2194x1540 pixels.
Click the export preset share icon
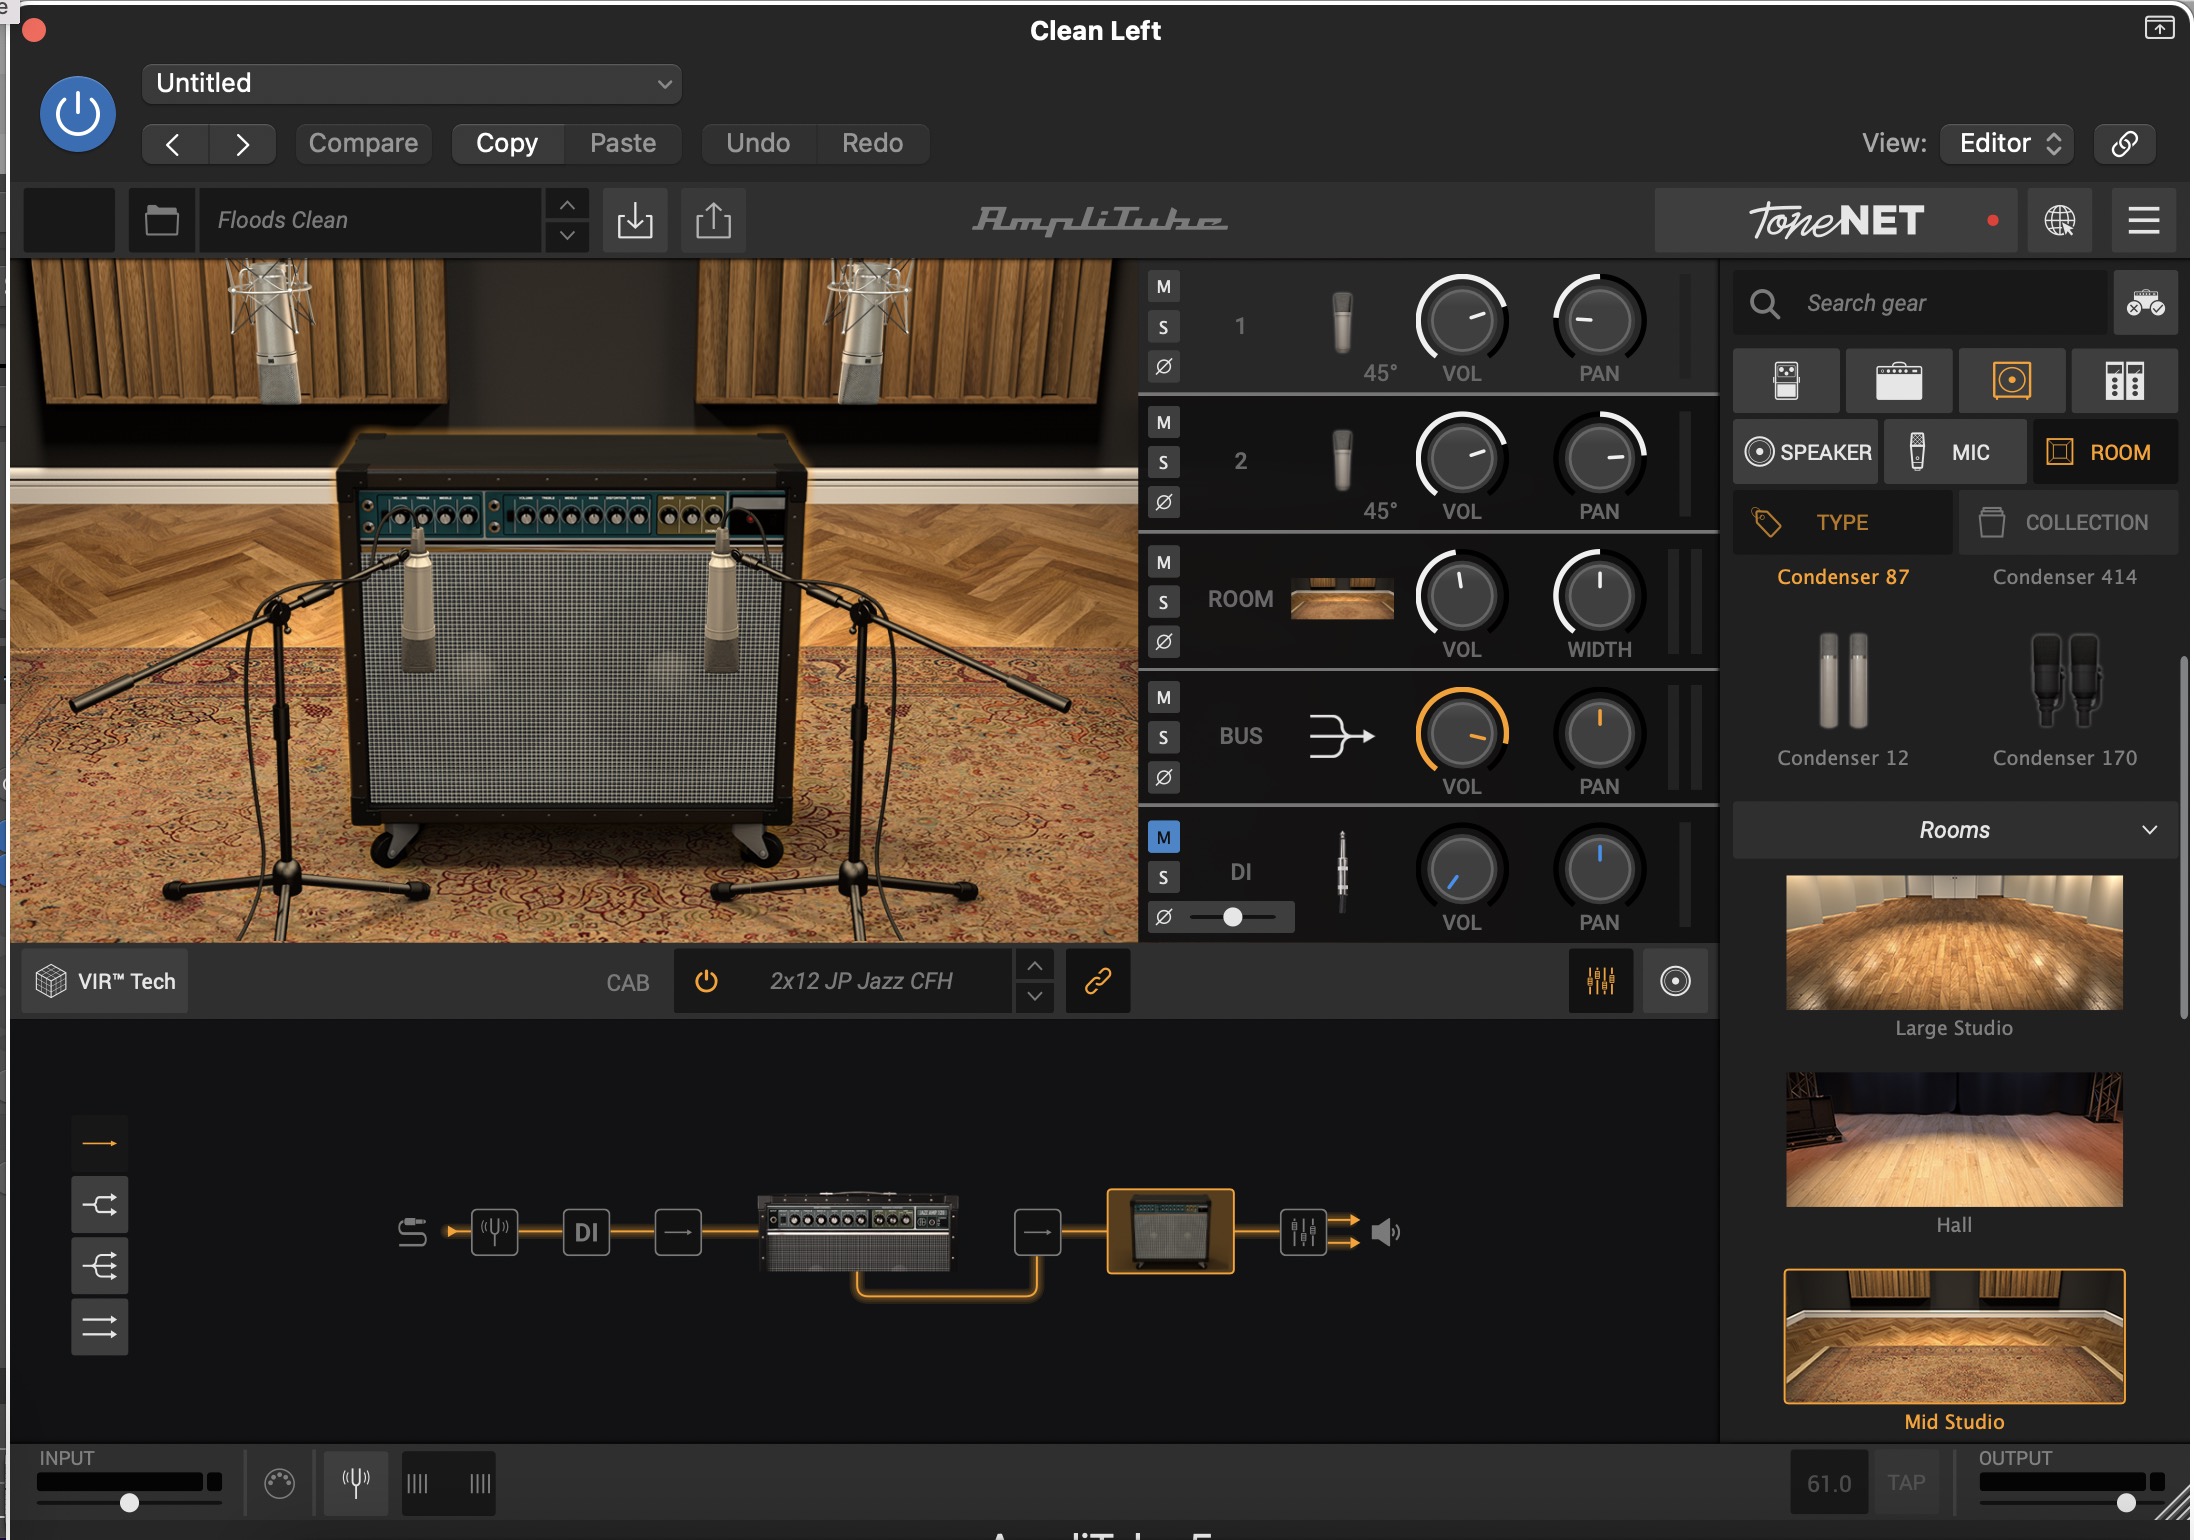click(713, 220)
